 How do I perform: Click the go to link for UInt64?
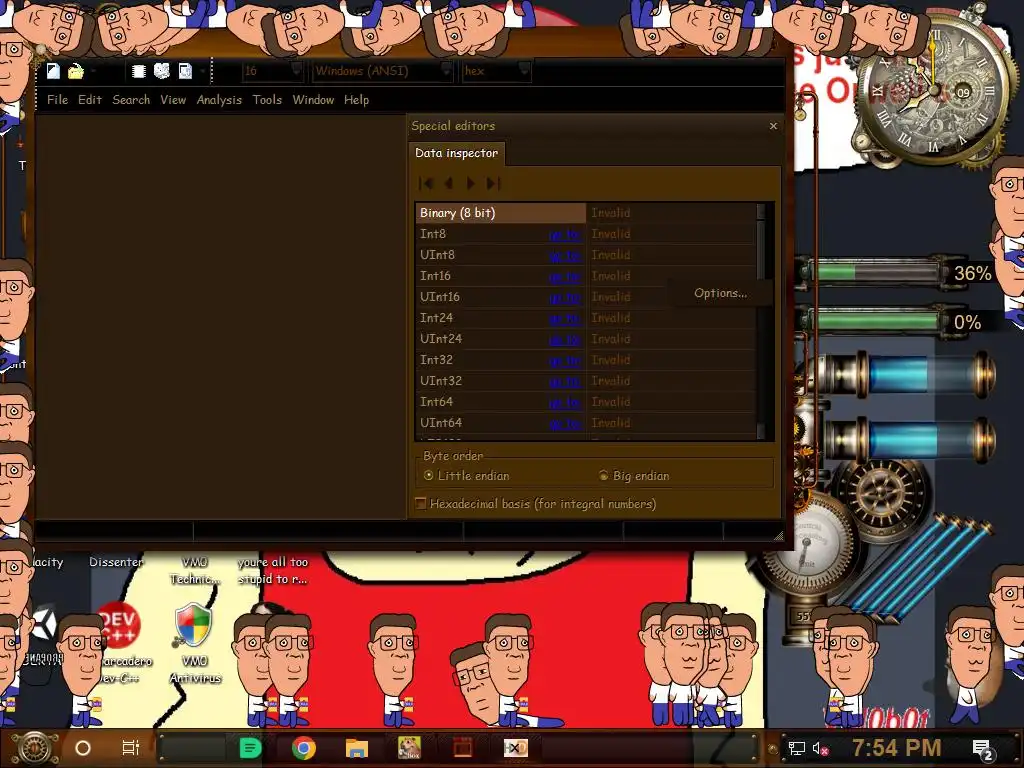tap(565, 423)
